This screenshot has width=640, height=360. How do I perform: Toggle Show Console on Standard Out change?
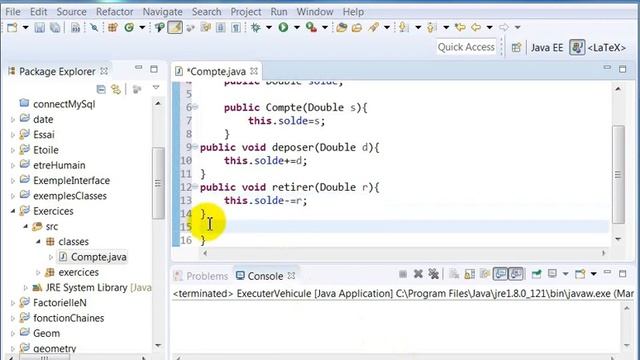pyautogui.click(x=500, y=274)
